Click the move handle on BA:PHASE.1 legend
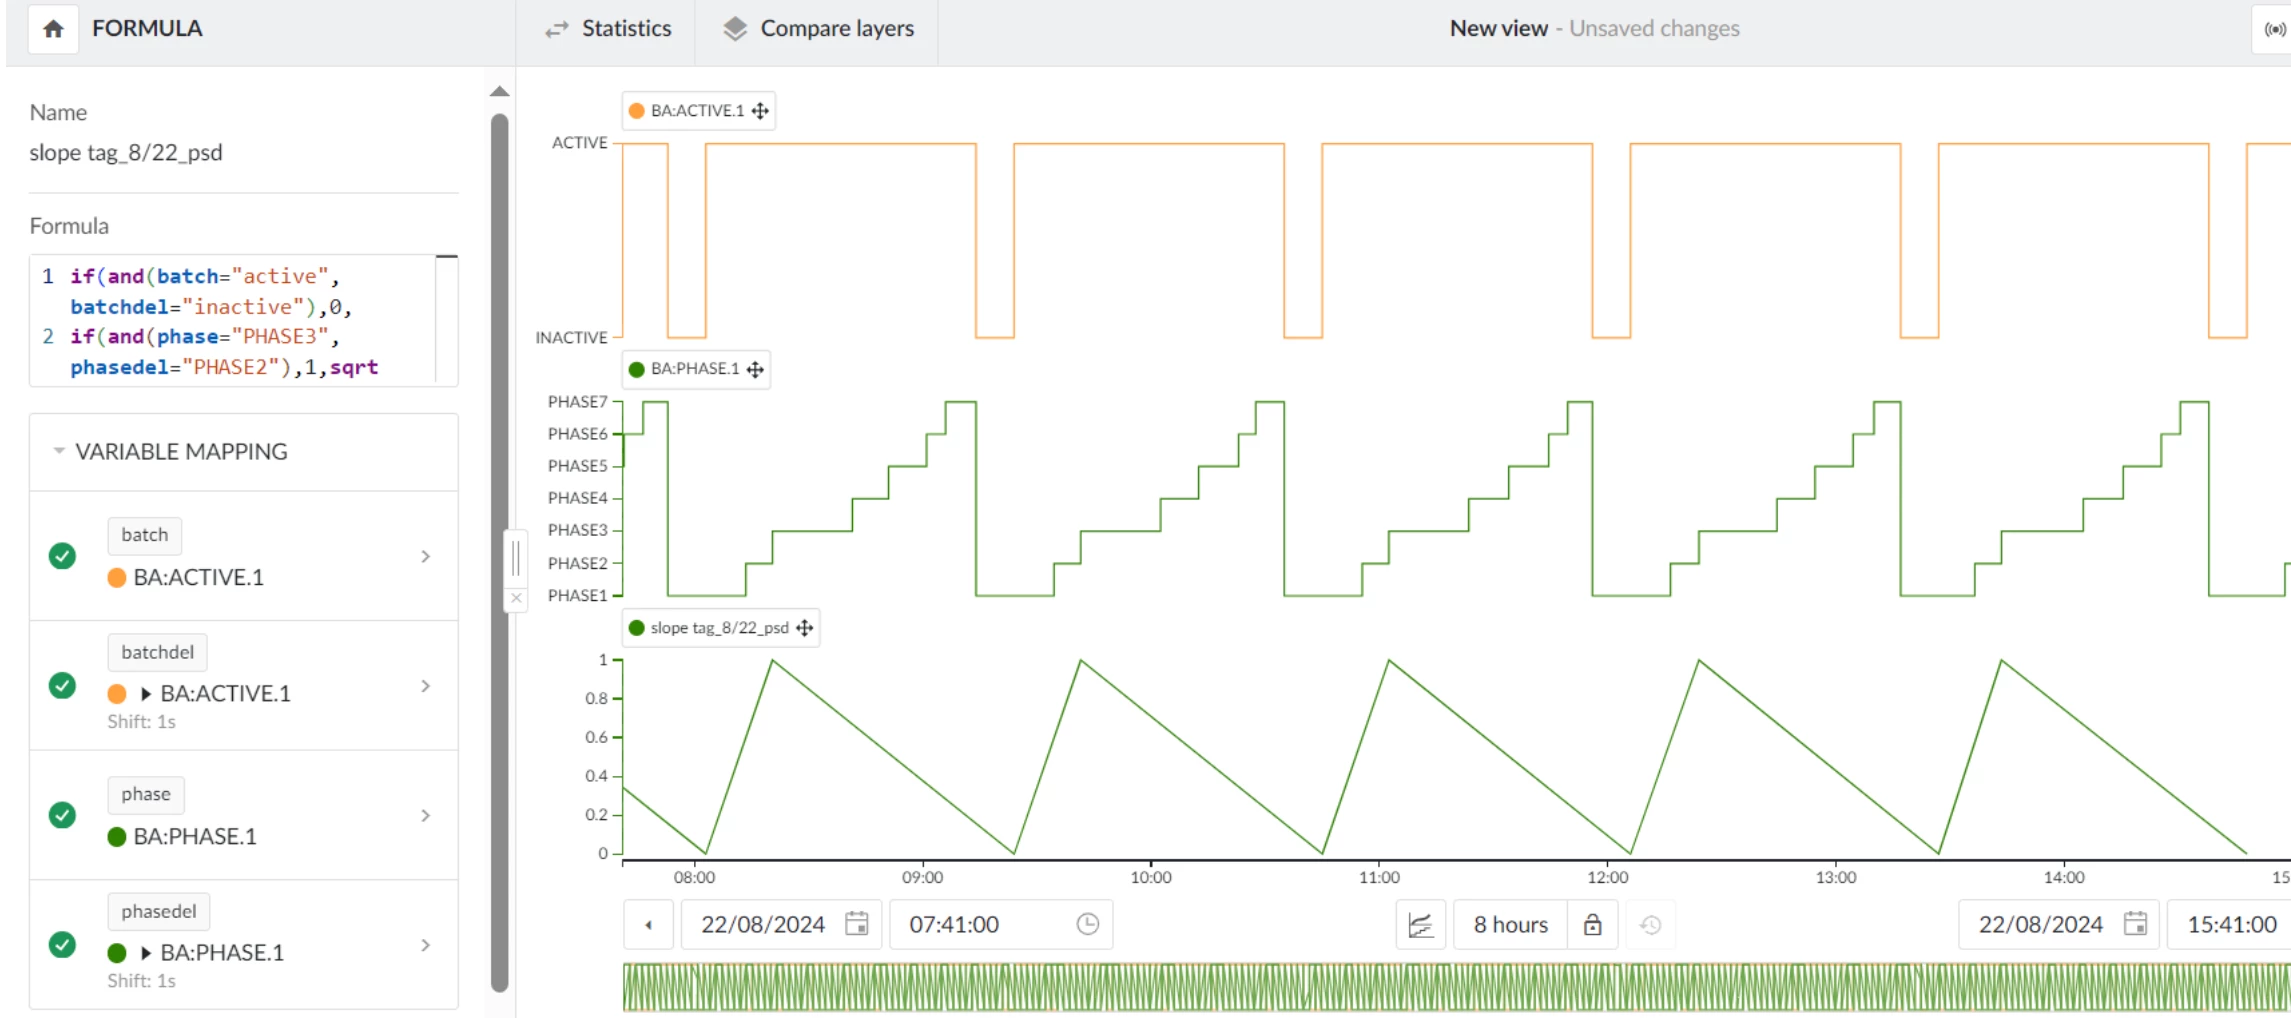 tap(755, 370)
